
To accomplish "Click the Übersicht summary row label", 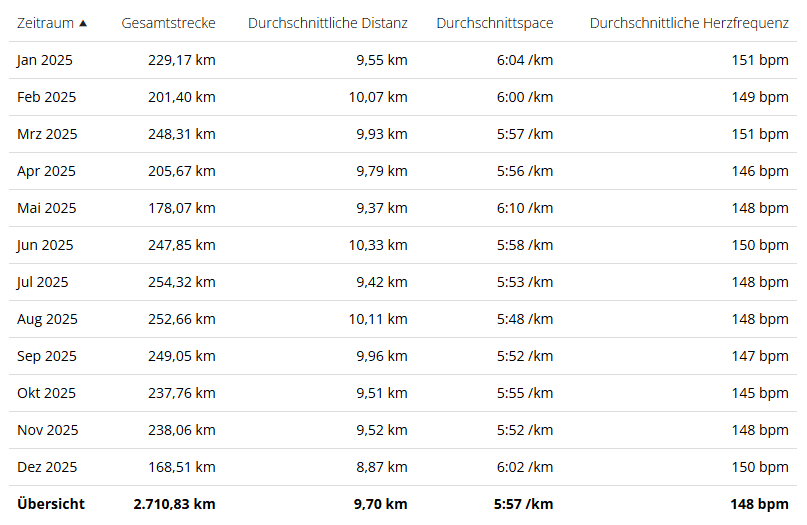I will [51, 504].
